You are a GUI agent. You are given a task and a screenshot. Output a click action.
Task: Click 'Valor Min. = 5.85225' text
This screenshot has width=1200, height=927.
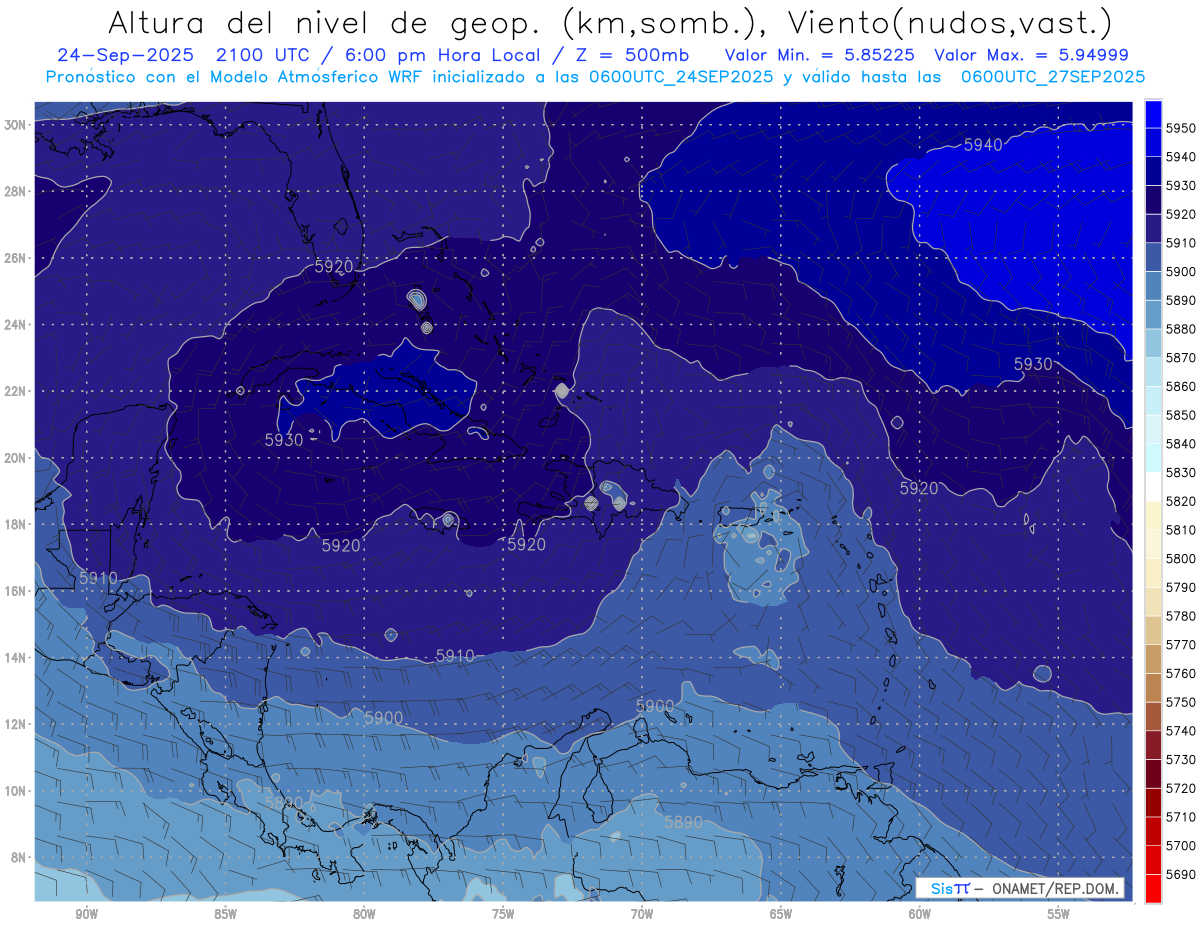click(821, 55)
